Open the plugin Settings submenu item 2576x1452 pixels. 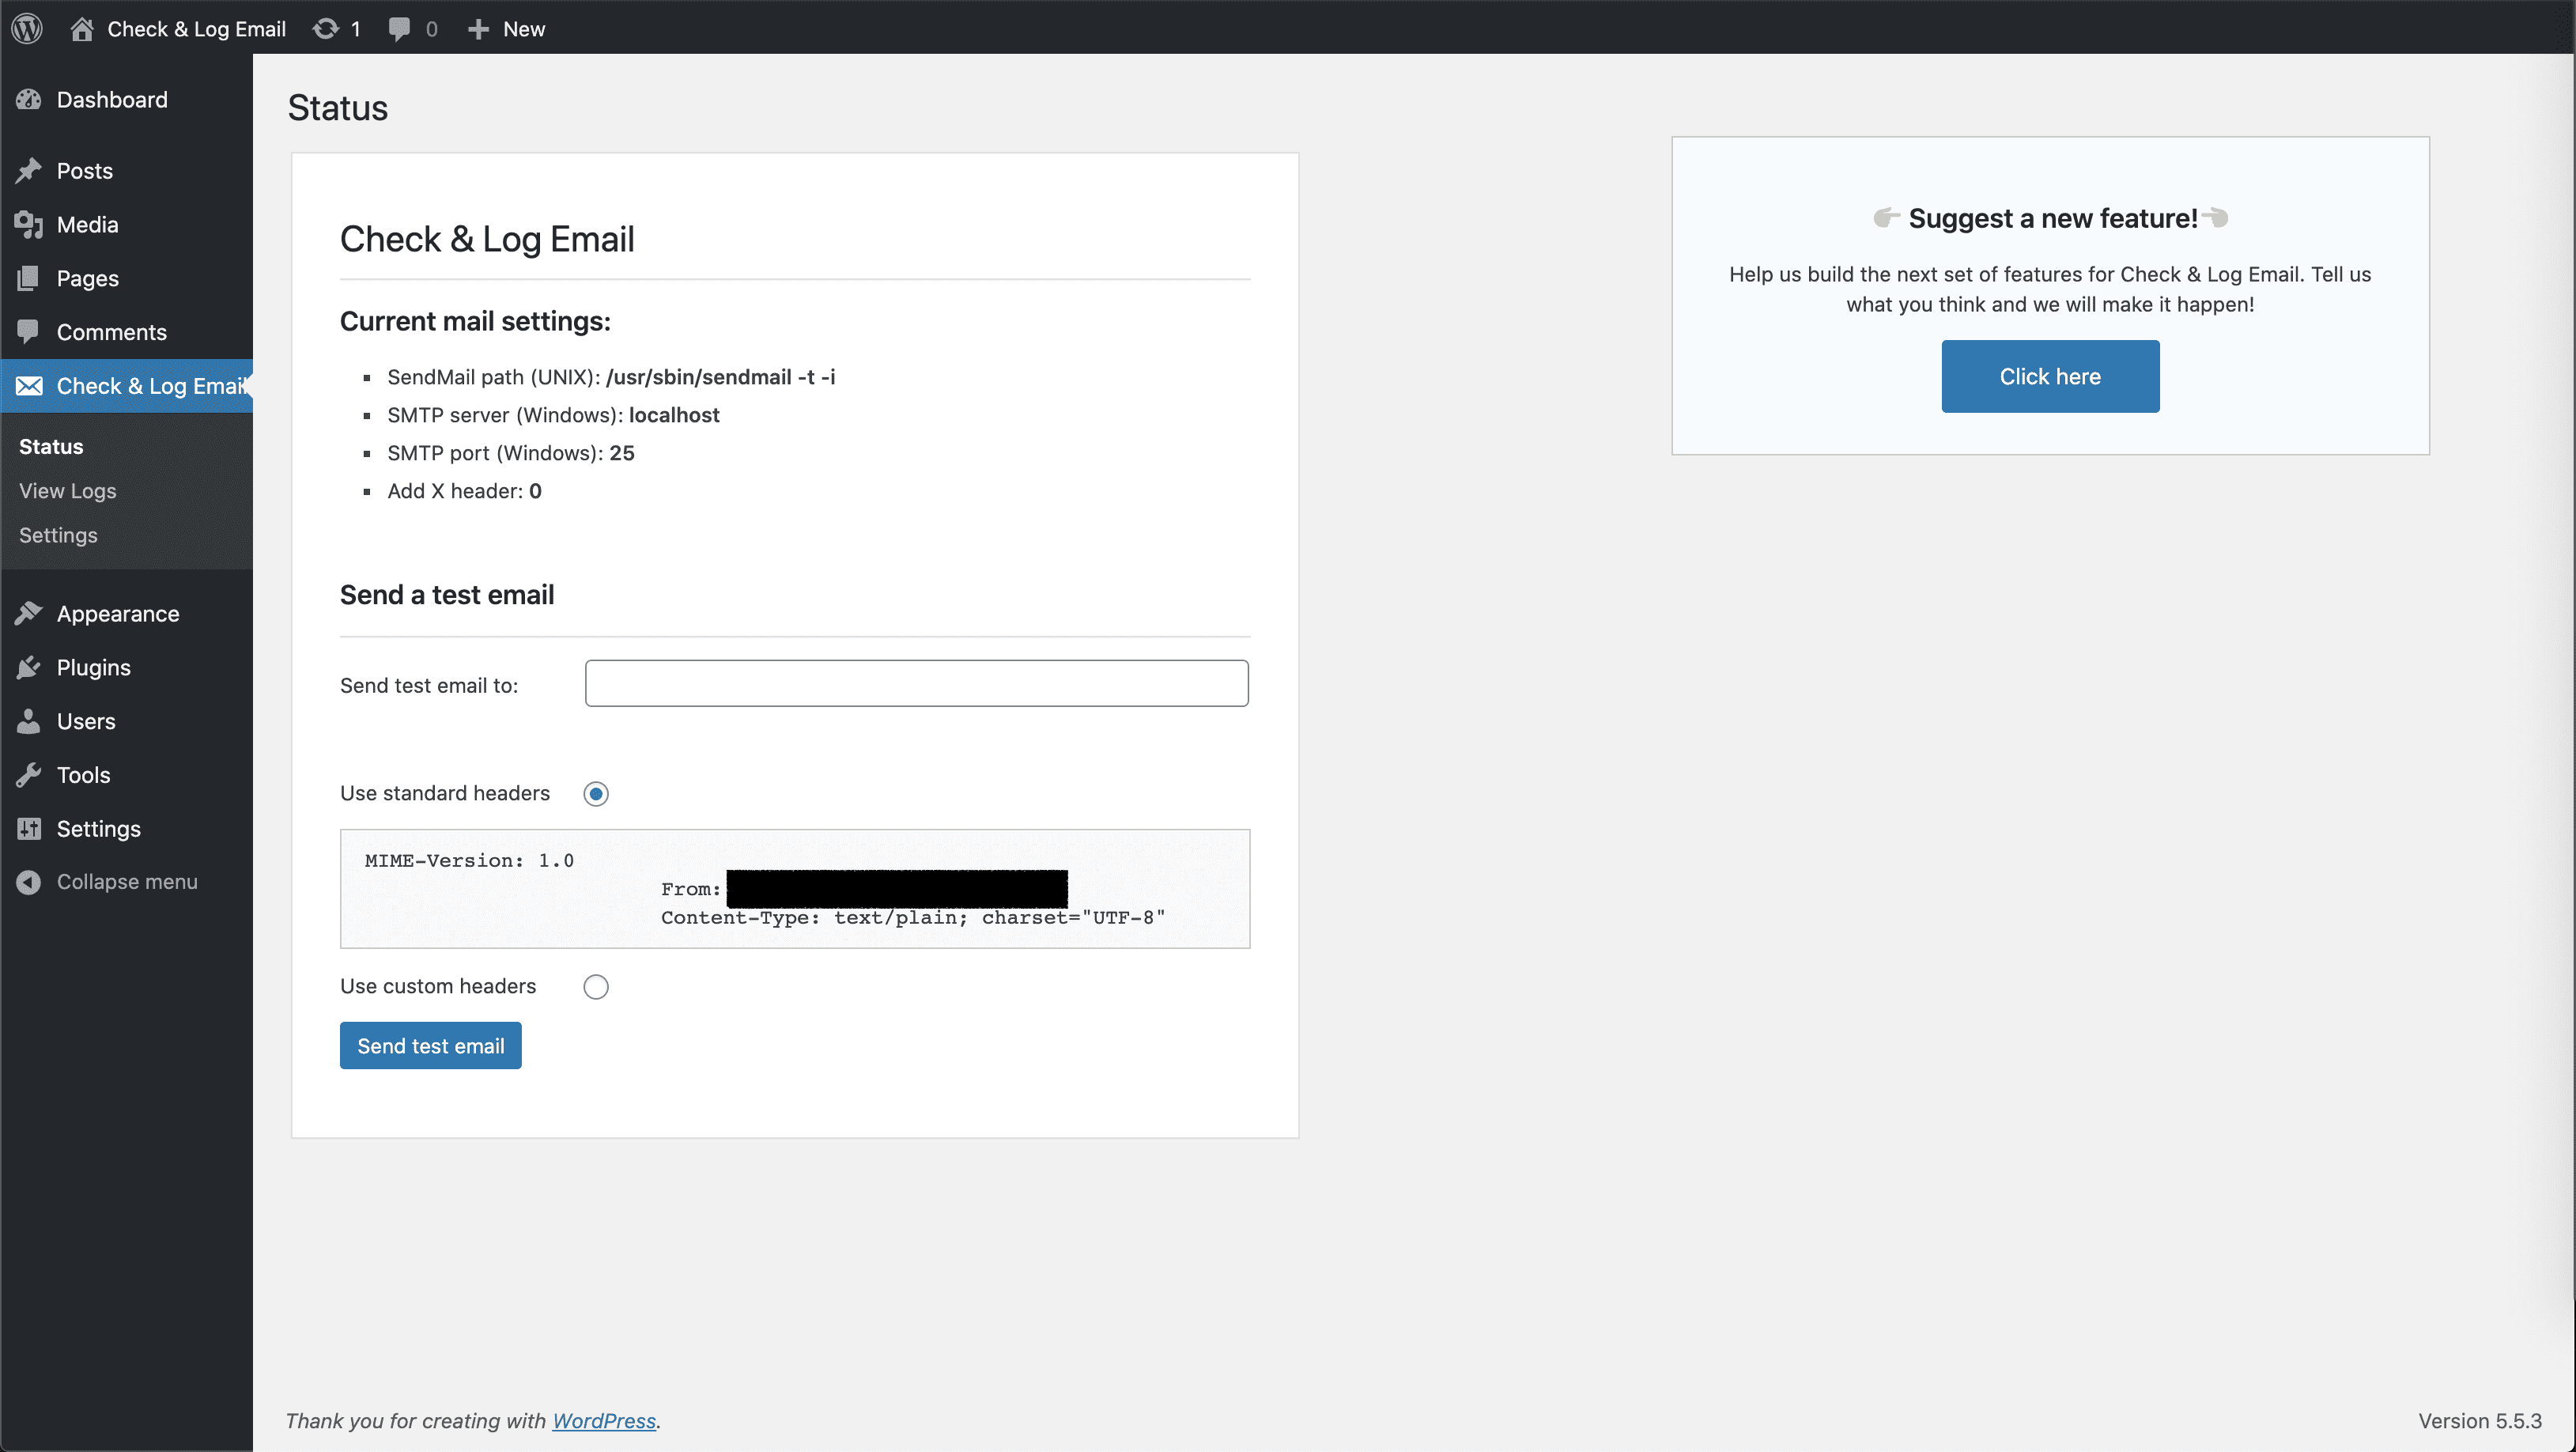(57, 535)
